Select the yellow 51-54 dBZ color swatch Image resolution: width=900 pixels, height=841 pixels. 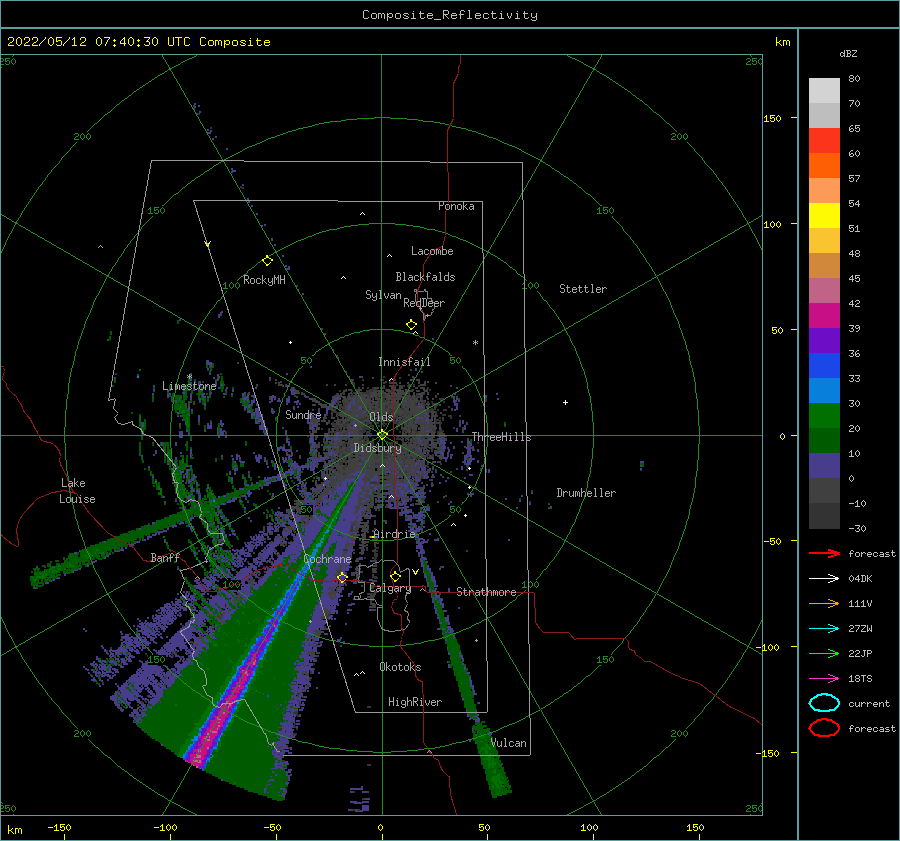pyautogui.click(x=824, y=216)
